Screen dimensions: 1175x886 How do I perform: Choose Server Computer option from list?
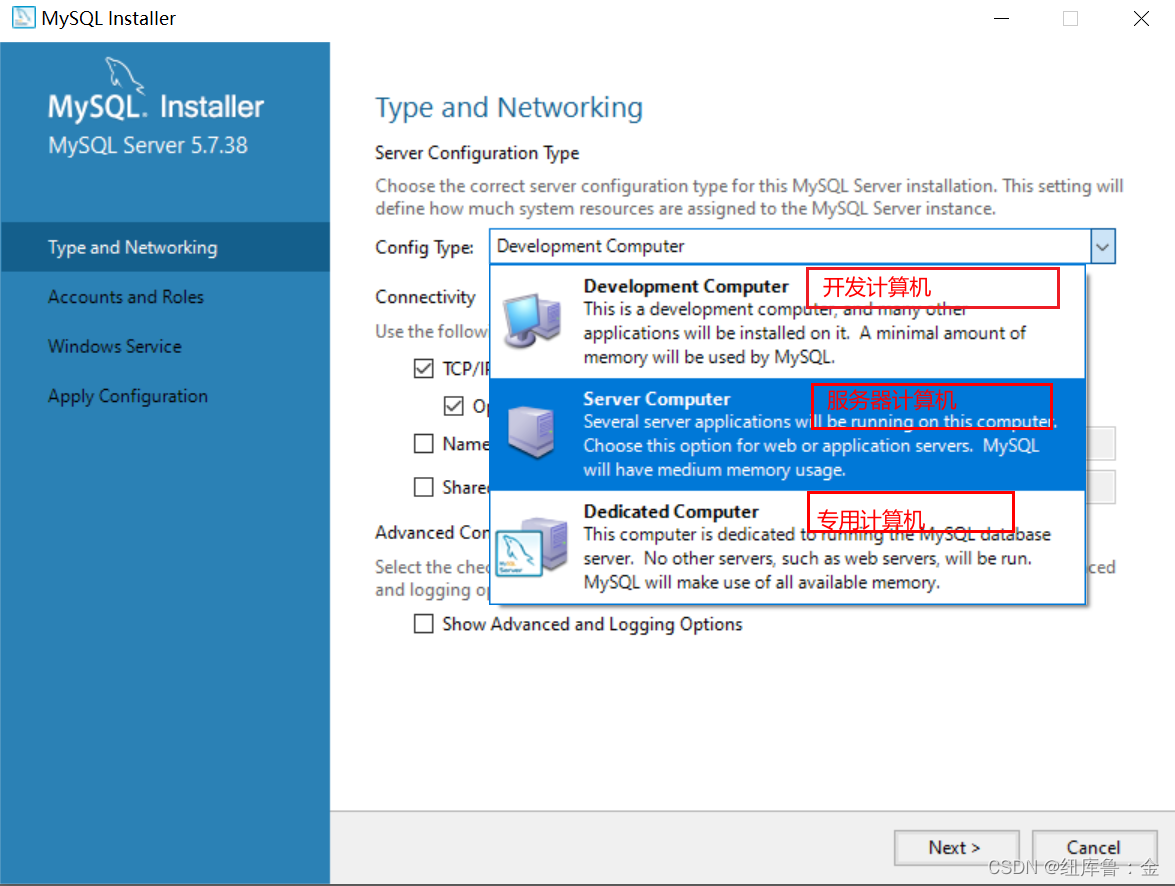coord(787,434)
